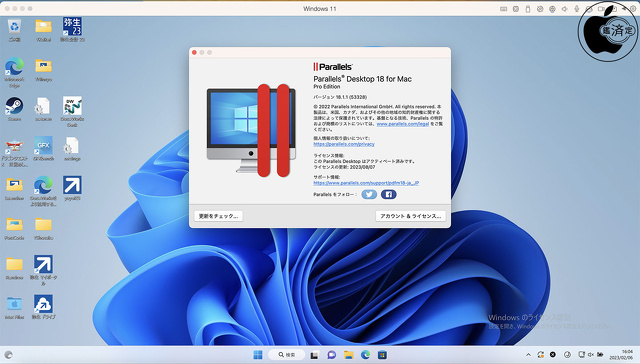Screen dimensions: 640x364
Task: Open Microsoft Edge from the taskbar
Action: pos(365,355)
